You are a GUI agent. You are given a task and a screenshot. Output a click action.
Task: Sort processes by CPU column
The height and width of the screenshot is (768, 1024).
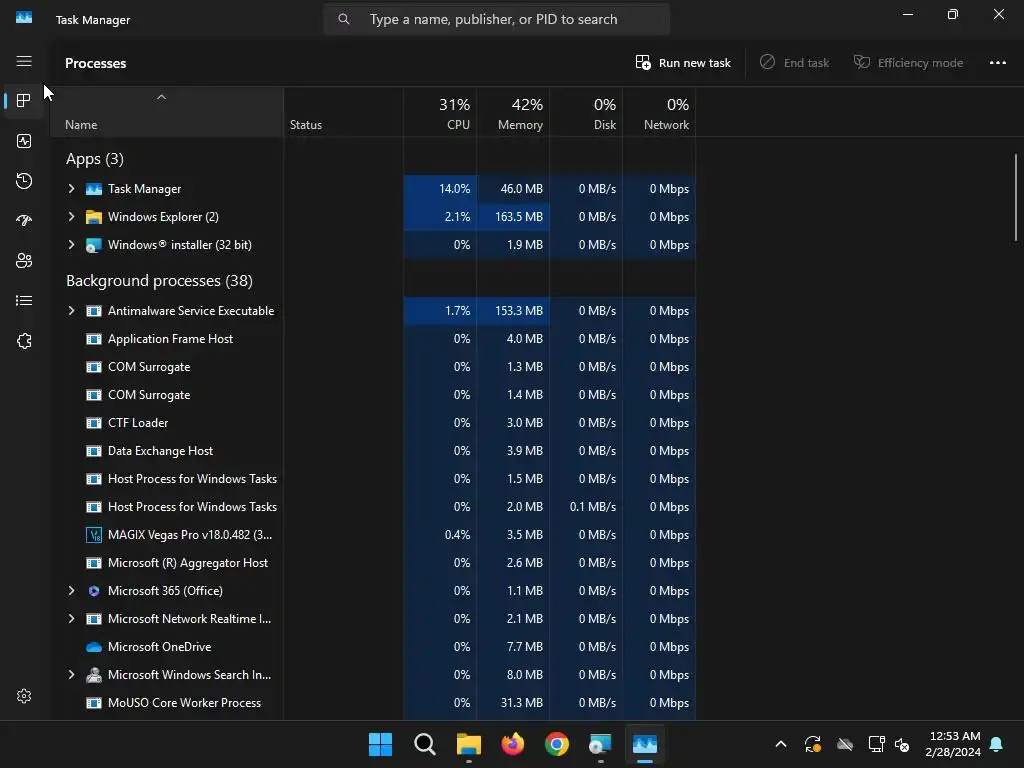(440, 113)
